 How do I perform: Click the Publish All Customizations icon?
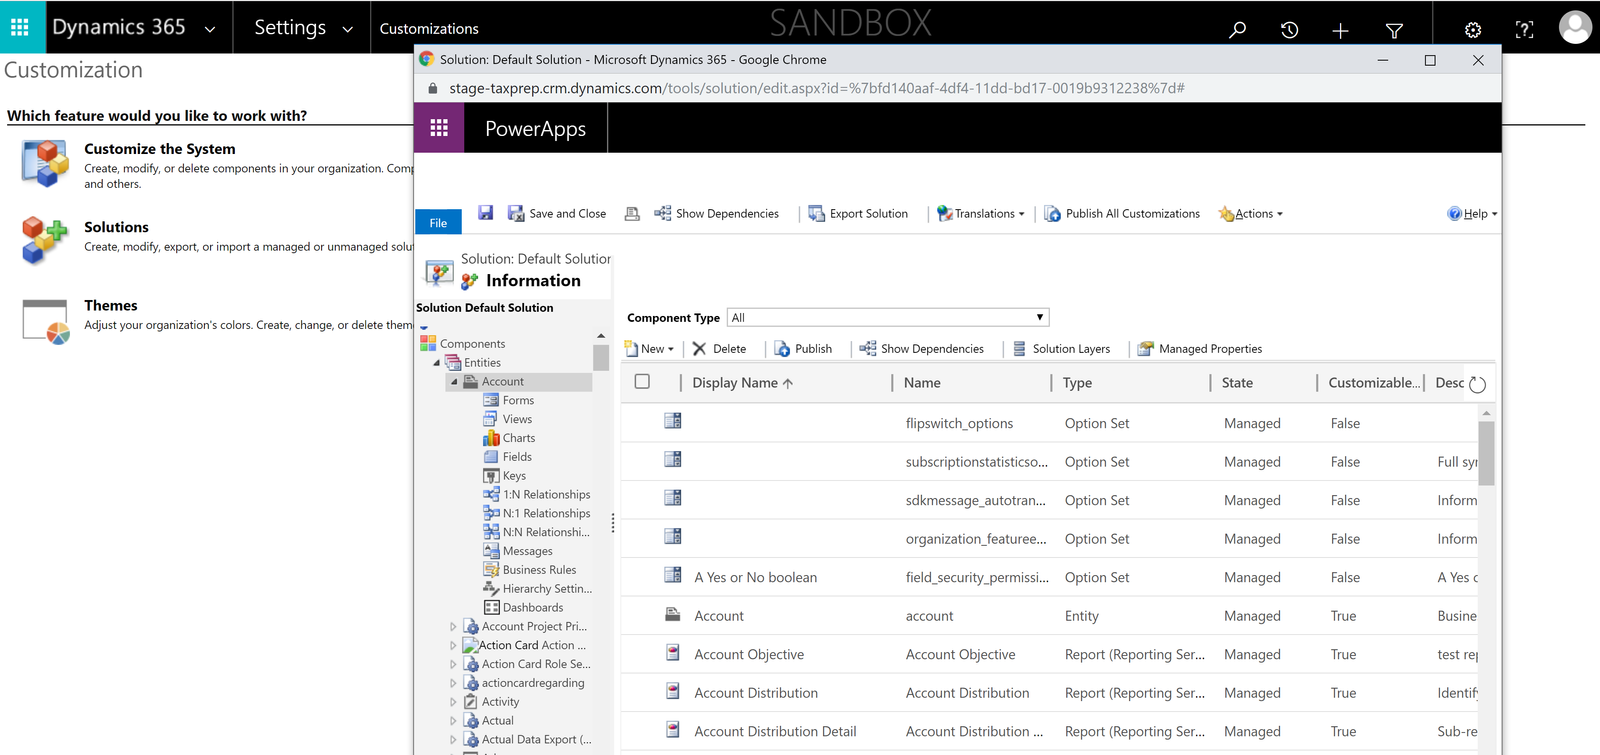(1052, 214)
